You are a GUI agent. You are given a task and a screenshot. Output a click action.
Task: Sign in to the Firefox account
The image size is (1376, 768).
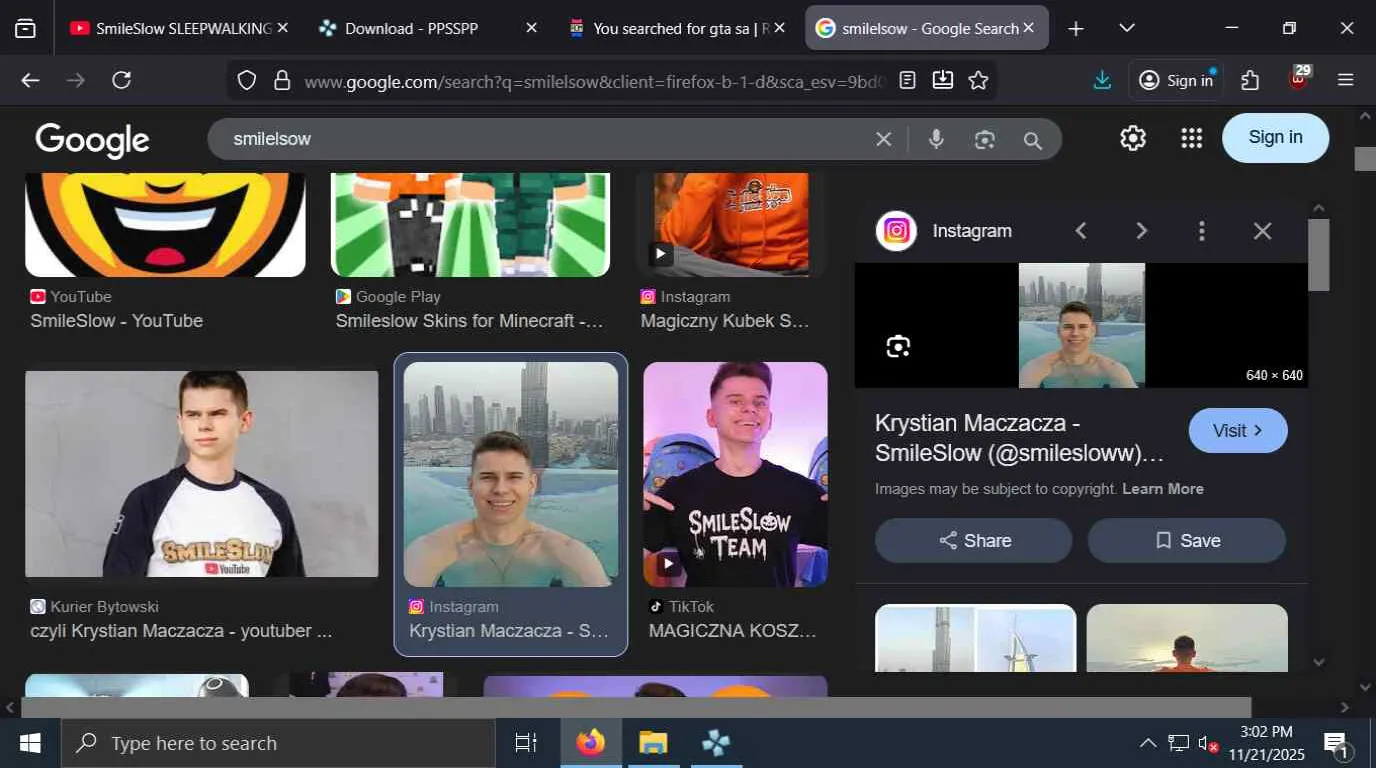point(1176,80)
